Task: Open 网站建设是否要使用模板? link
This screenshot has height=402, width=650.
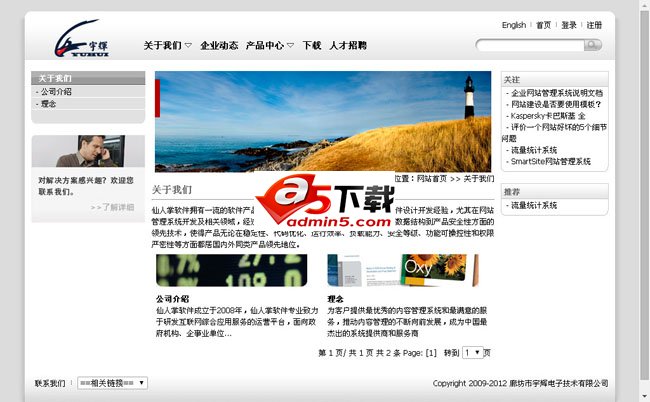Action: [x=556, y=104]
